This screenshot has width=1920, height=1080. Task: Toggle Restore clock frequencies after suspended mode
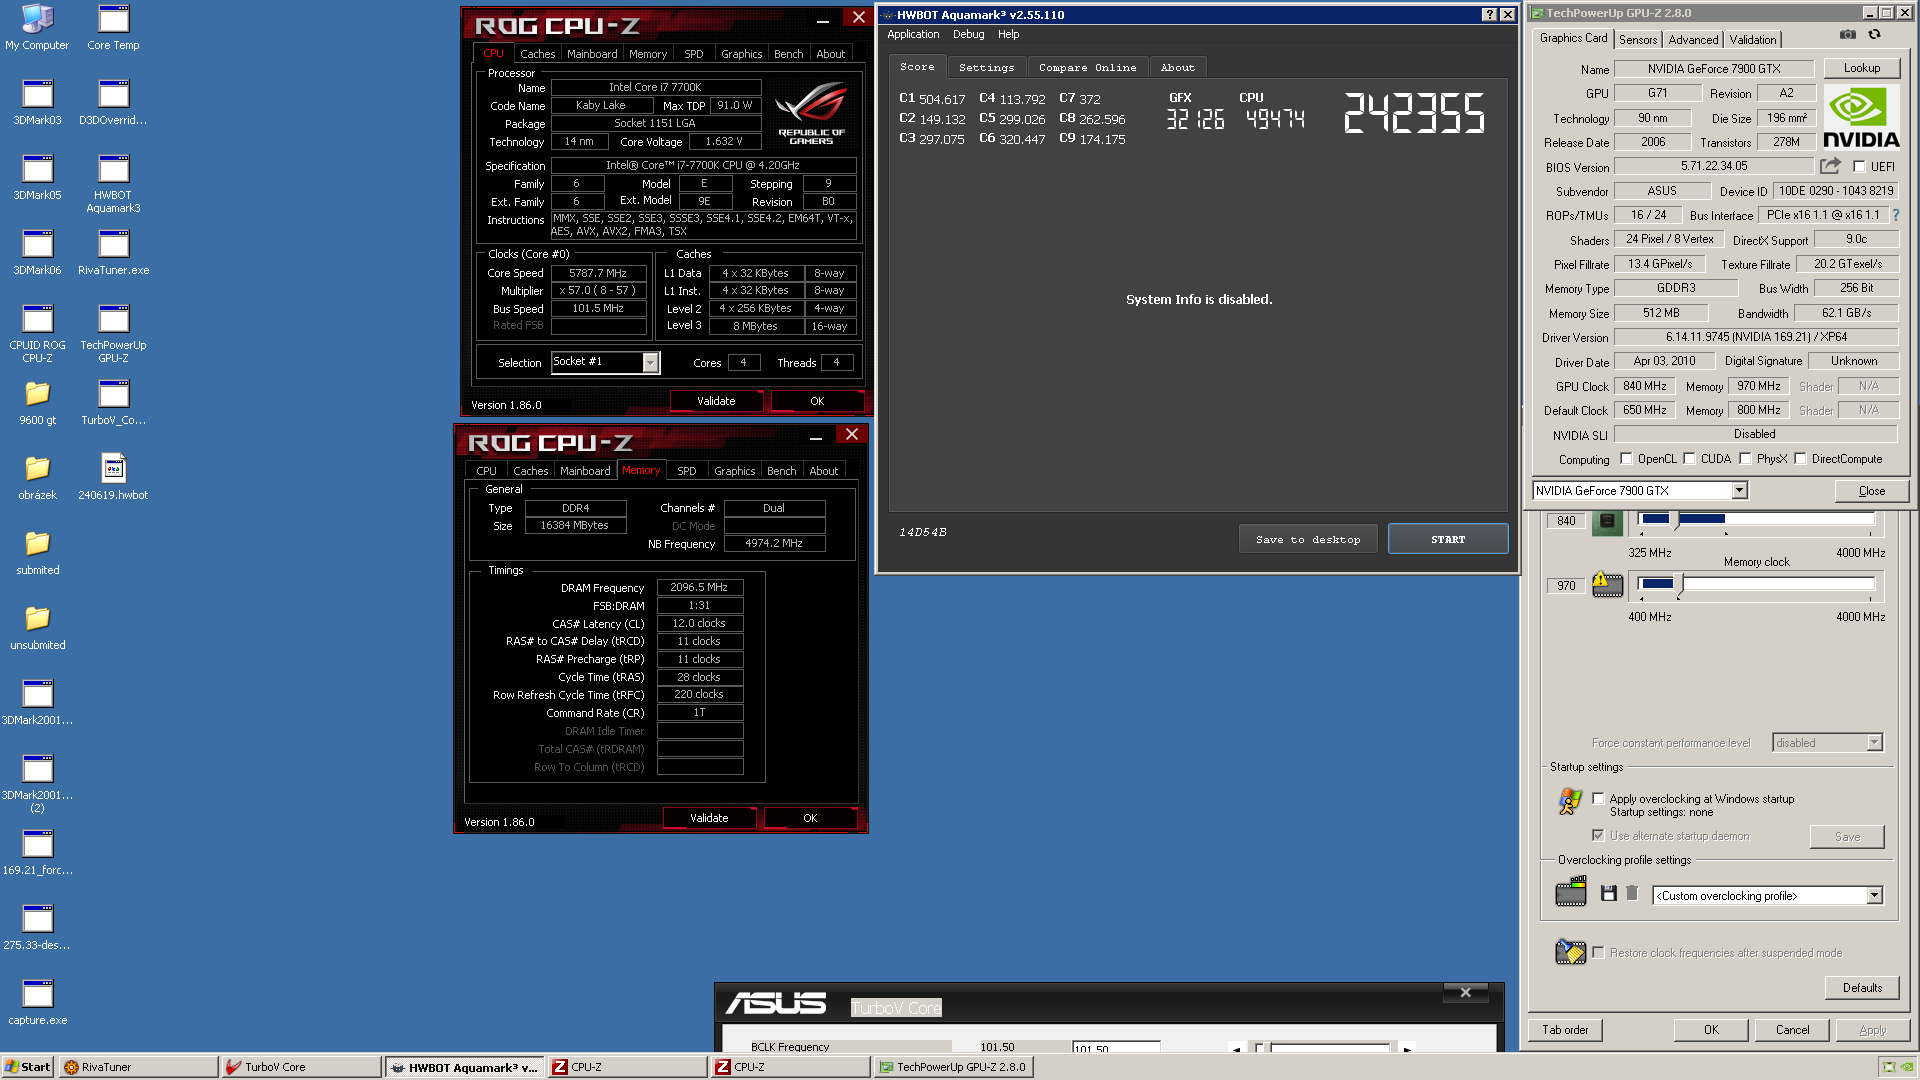1598,953
